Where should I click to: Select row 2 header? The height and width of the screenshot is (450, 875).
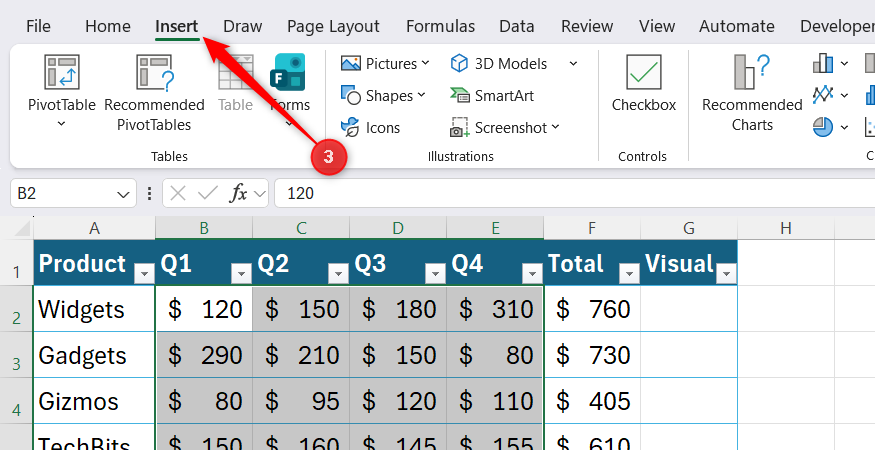coord(16,309)
